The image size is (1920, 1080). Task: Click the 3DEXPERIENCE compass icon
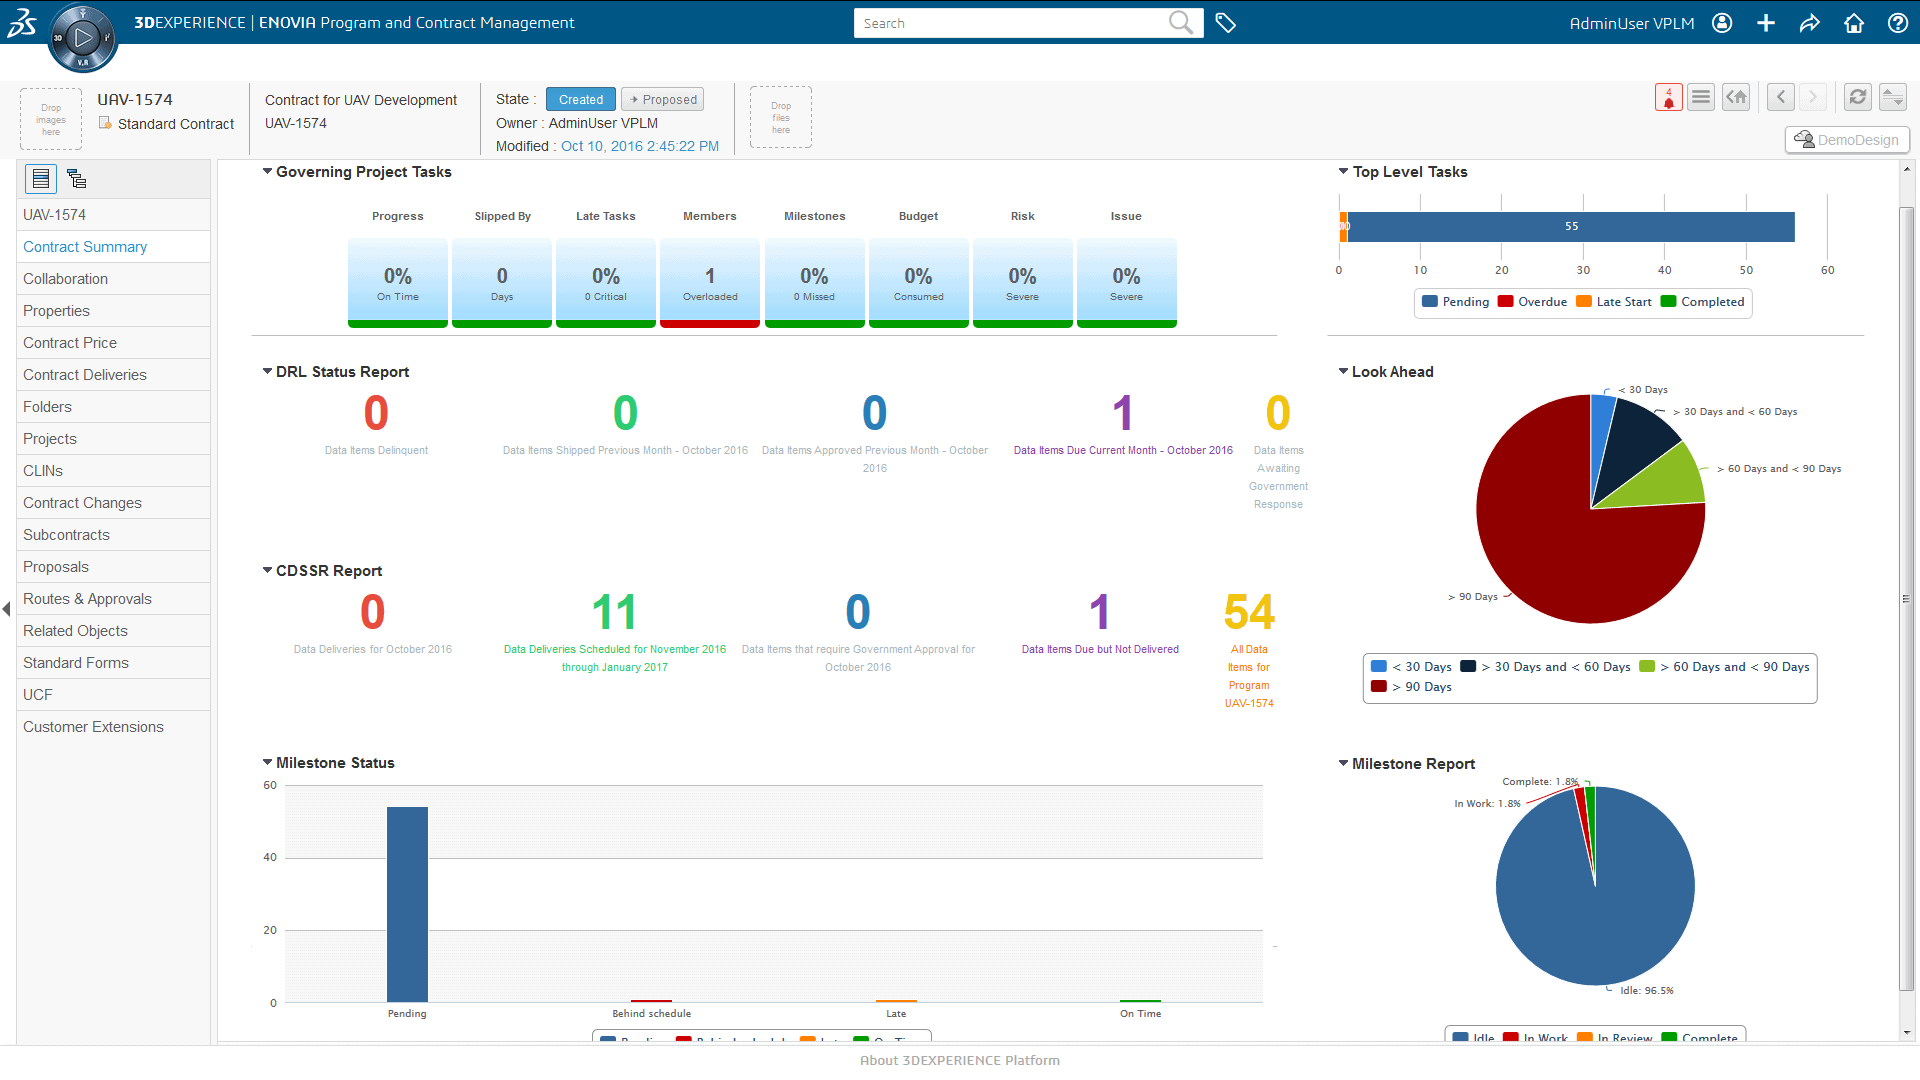tap(82, 38)
